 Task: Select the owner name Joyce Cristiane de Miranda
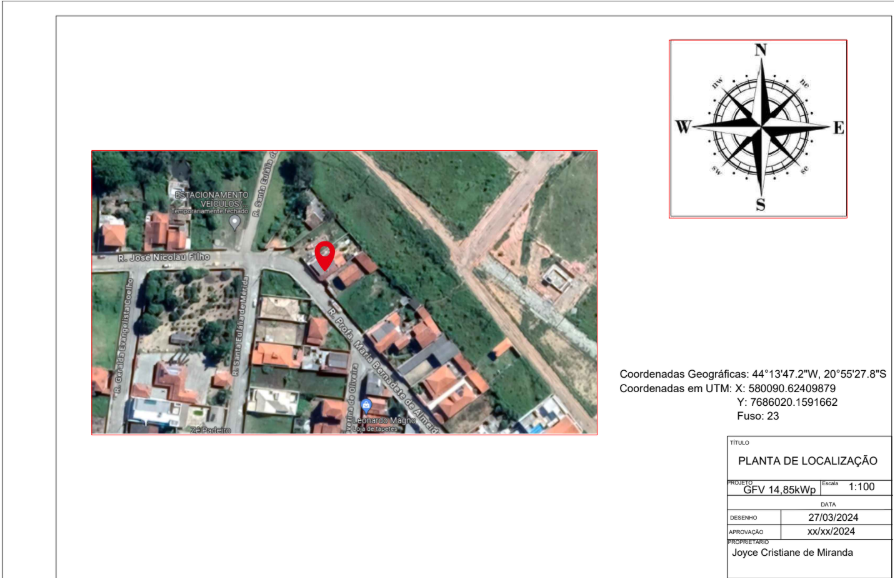[x=793, y=552]
